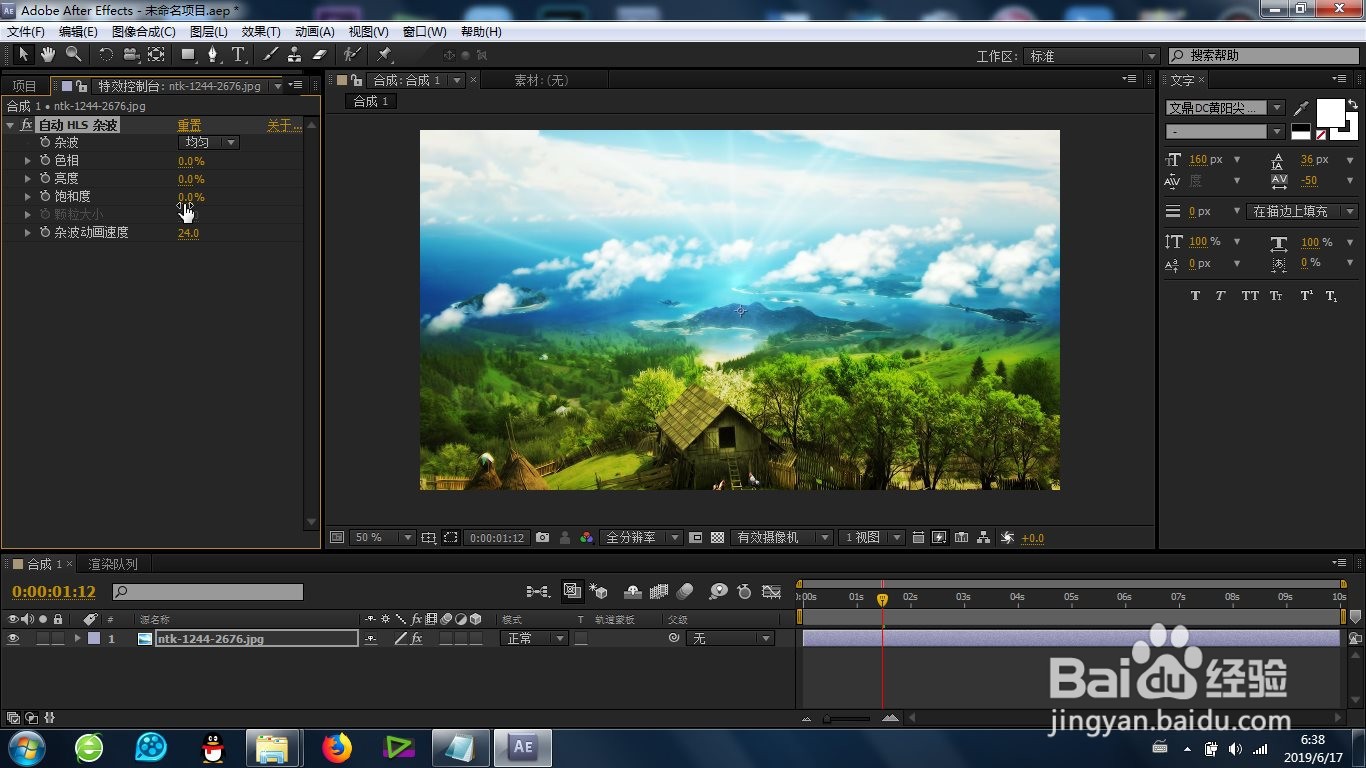This screenshot has width=1366, height=768.
Task: Enable motion blur for the timeline
Action: coord(685,592)
